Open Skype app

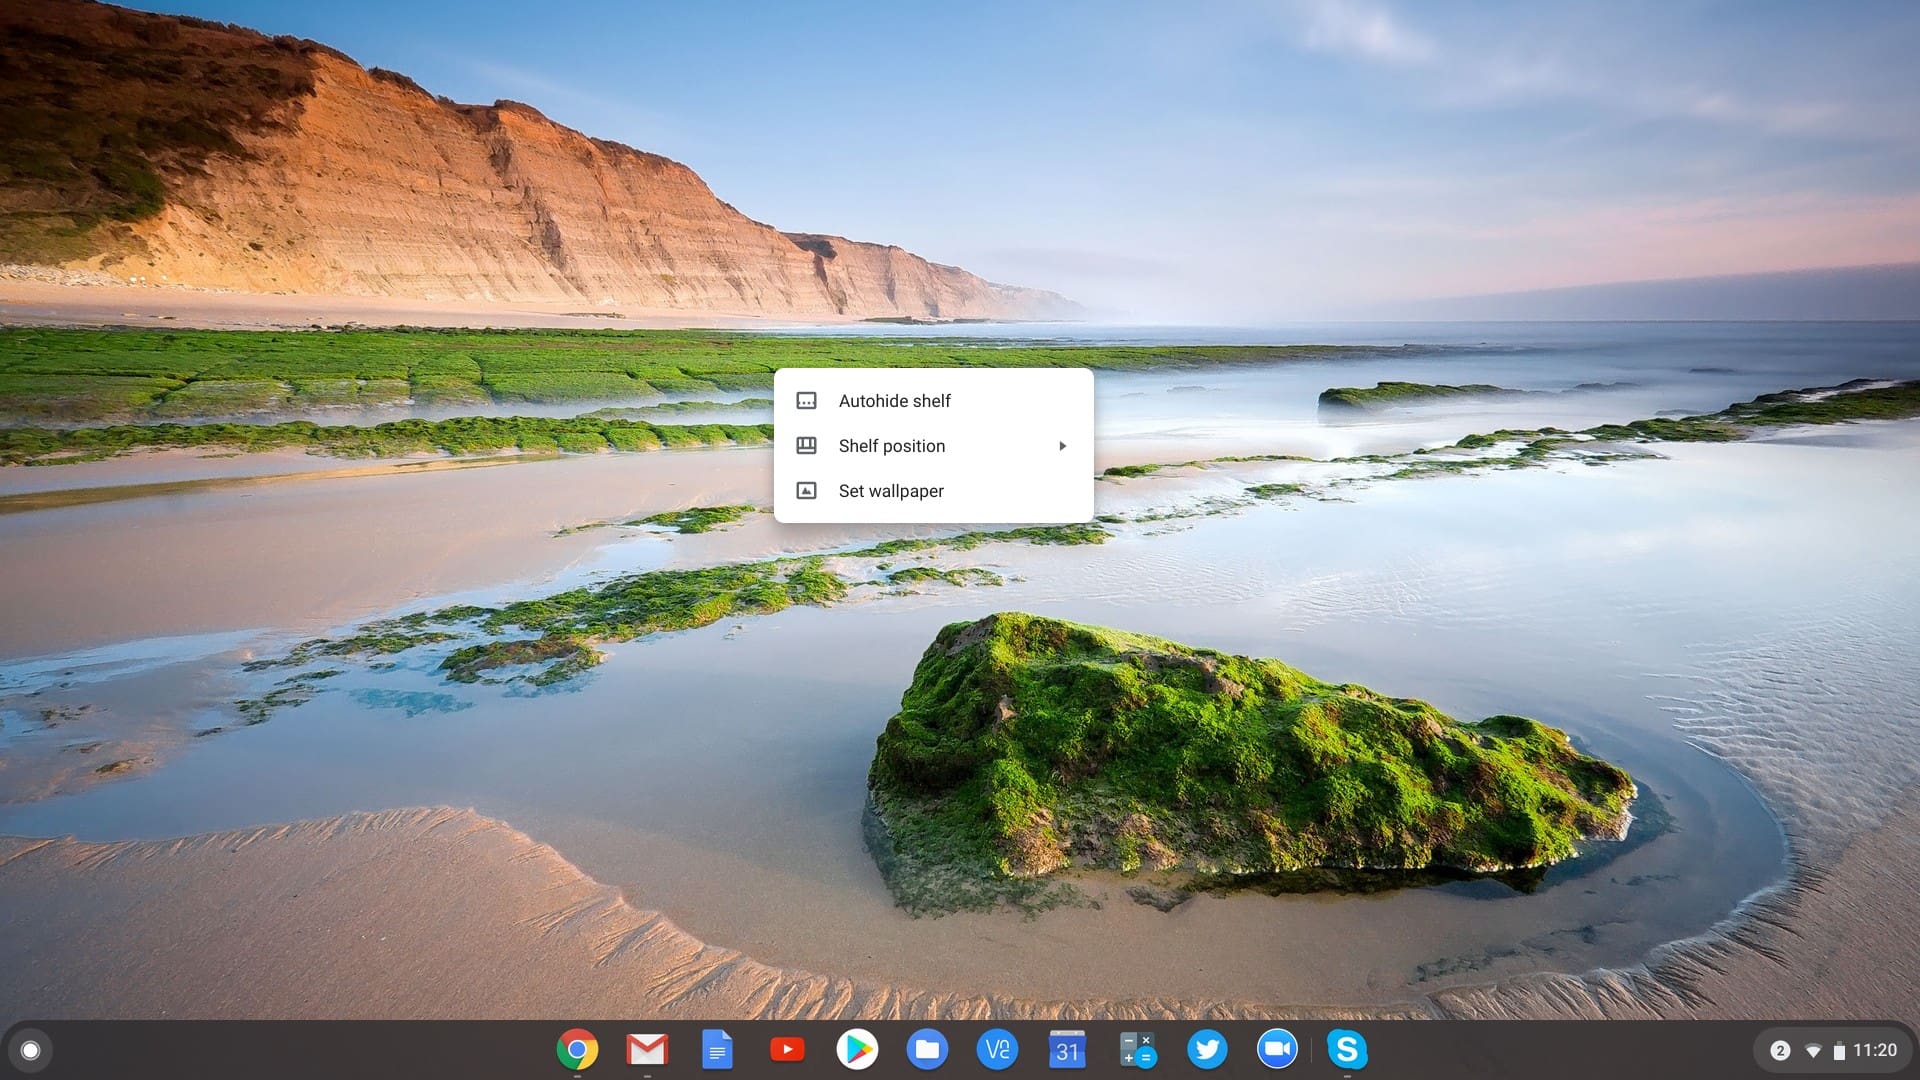1345,1048
